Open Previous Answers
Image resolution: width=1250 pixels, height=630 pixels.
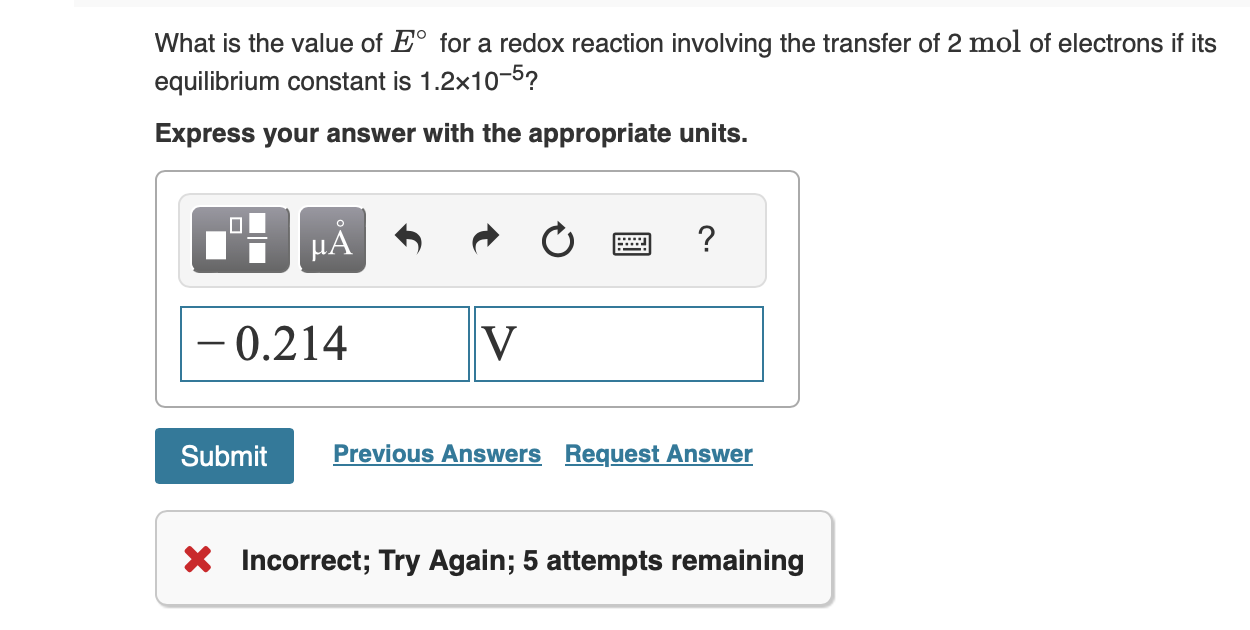[437, 453]
